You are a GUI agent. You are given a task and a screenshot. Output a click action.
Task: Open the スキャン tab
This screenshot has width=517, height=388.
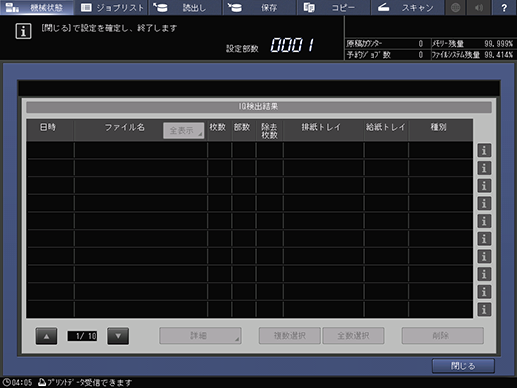pyautogui.click(x=407, y=7)
